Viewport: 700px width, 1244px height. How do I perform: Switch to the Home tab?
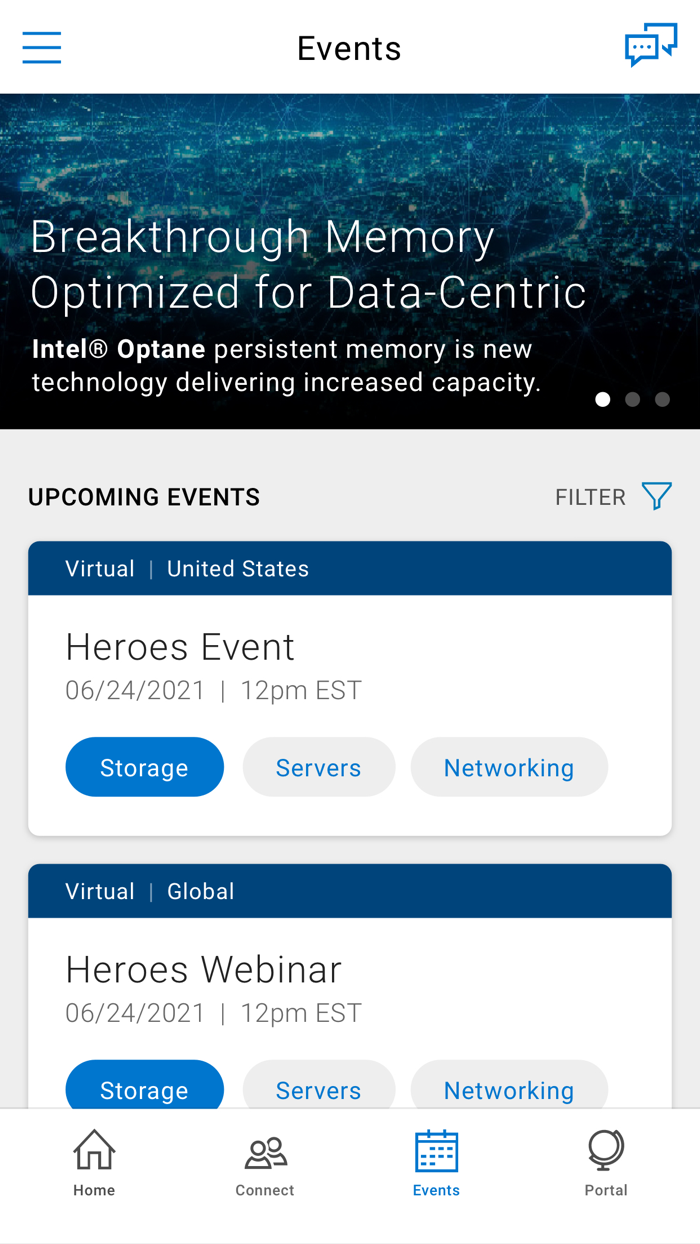pos(93,1163)
